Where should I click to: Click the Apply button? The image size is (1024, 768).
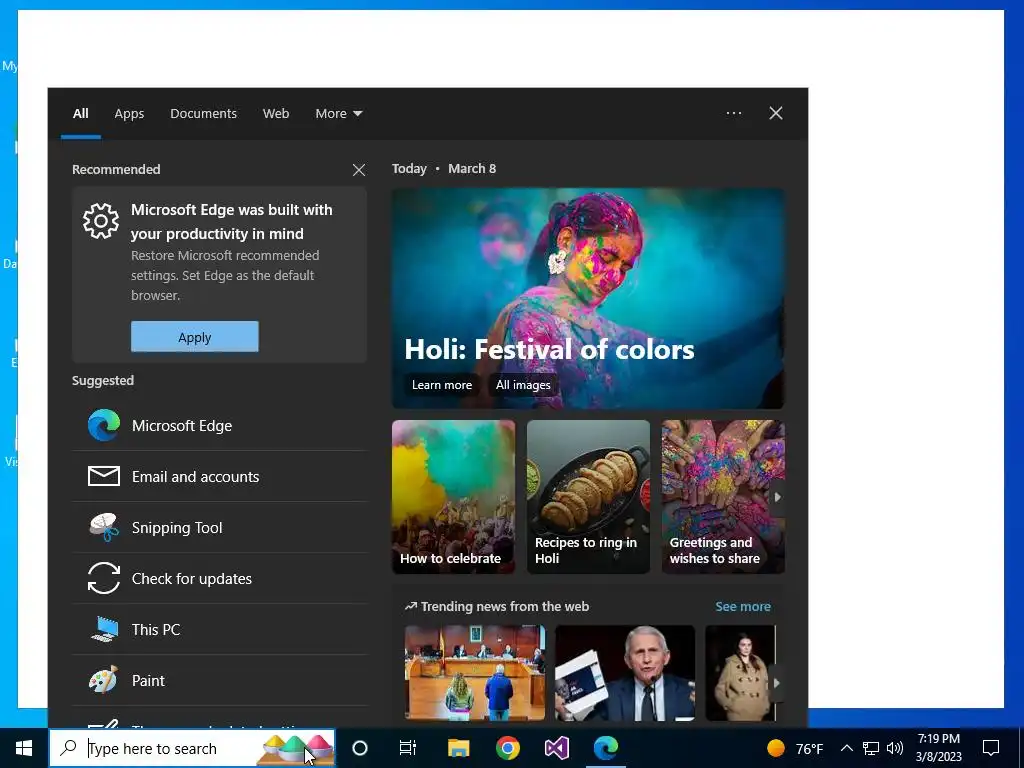pyautogui.click(x=195, y=337)
